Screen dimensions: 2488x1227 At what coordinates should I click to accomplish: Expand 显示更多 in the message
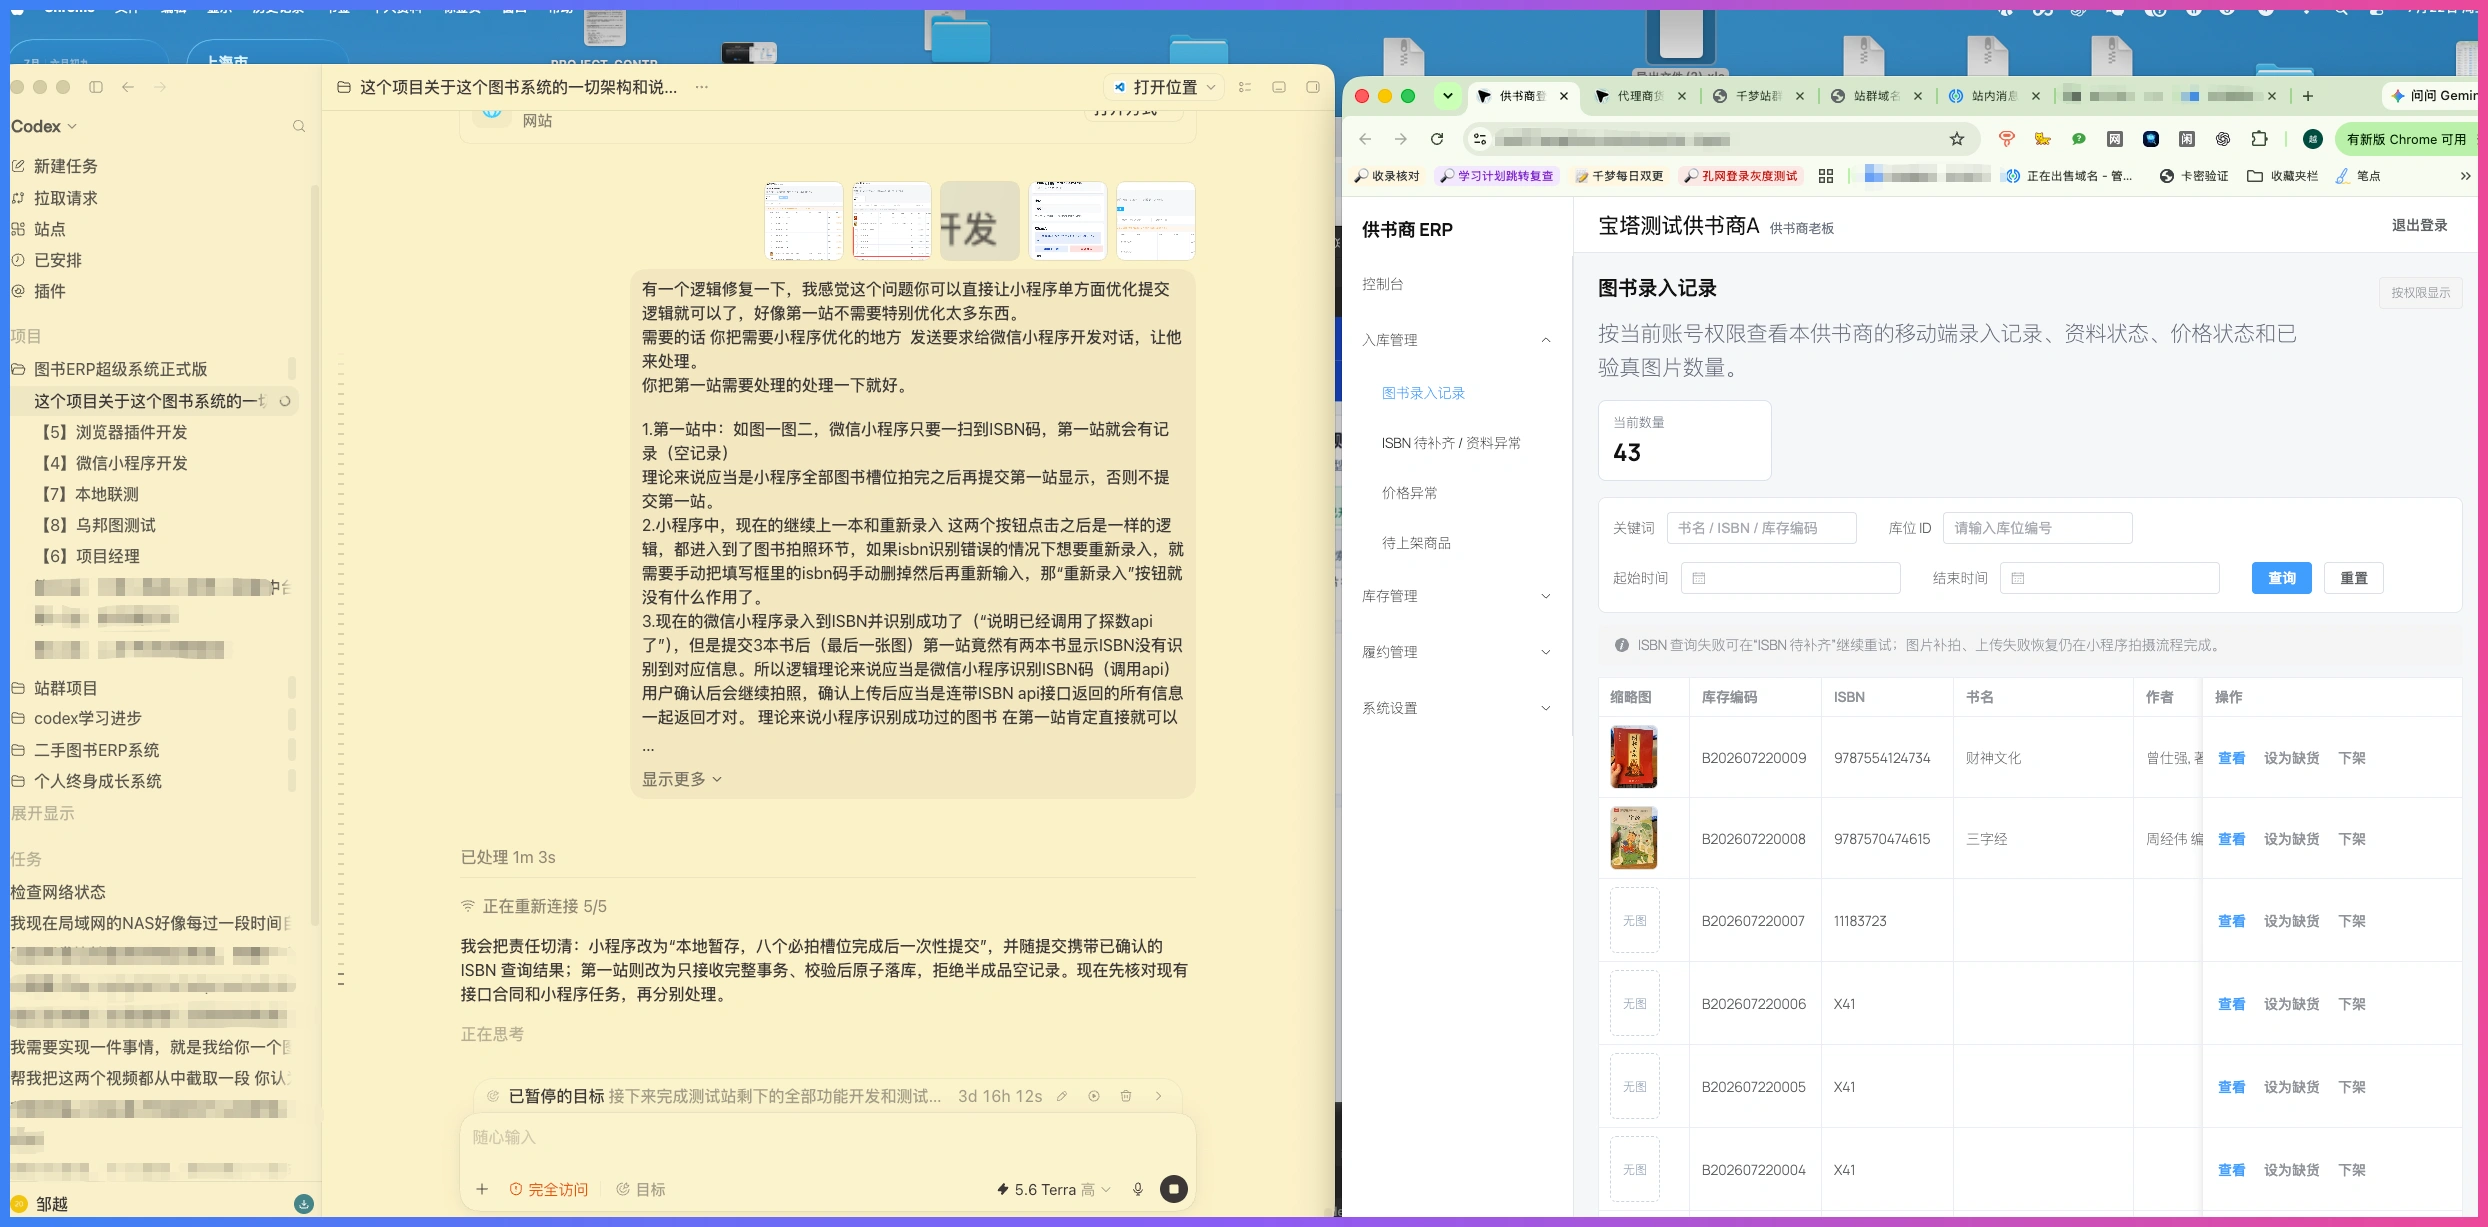tap(682, 779)
